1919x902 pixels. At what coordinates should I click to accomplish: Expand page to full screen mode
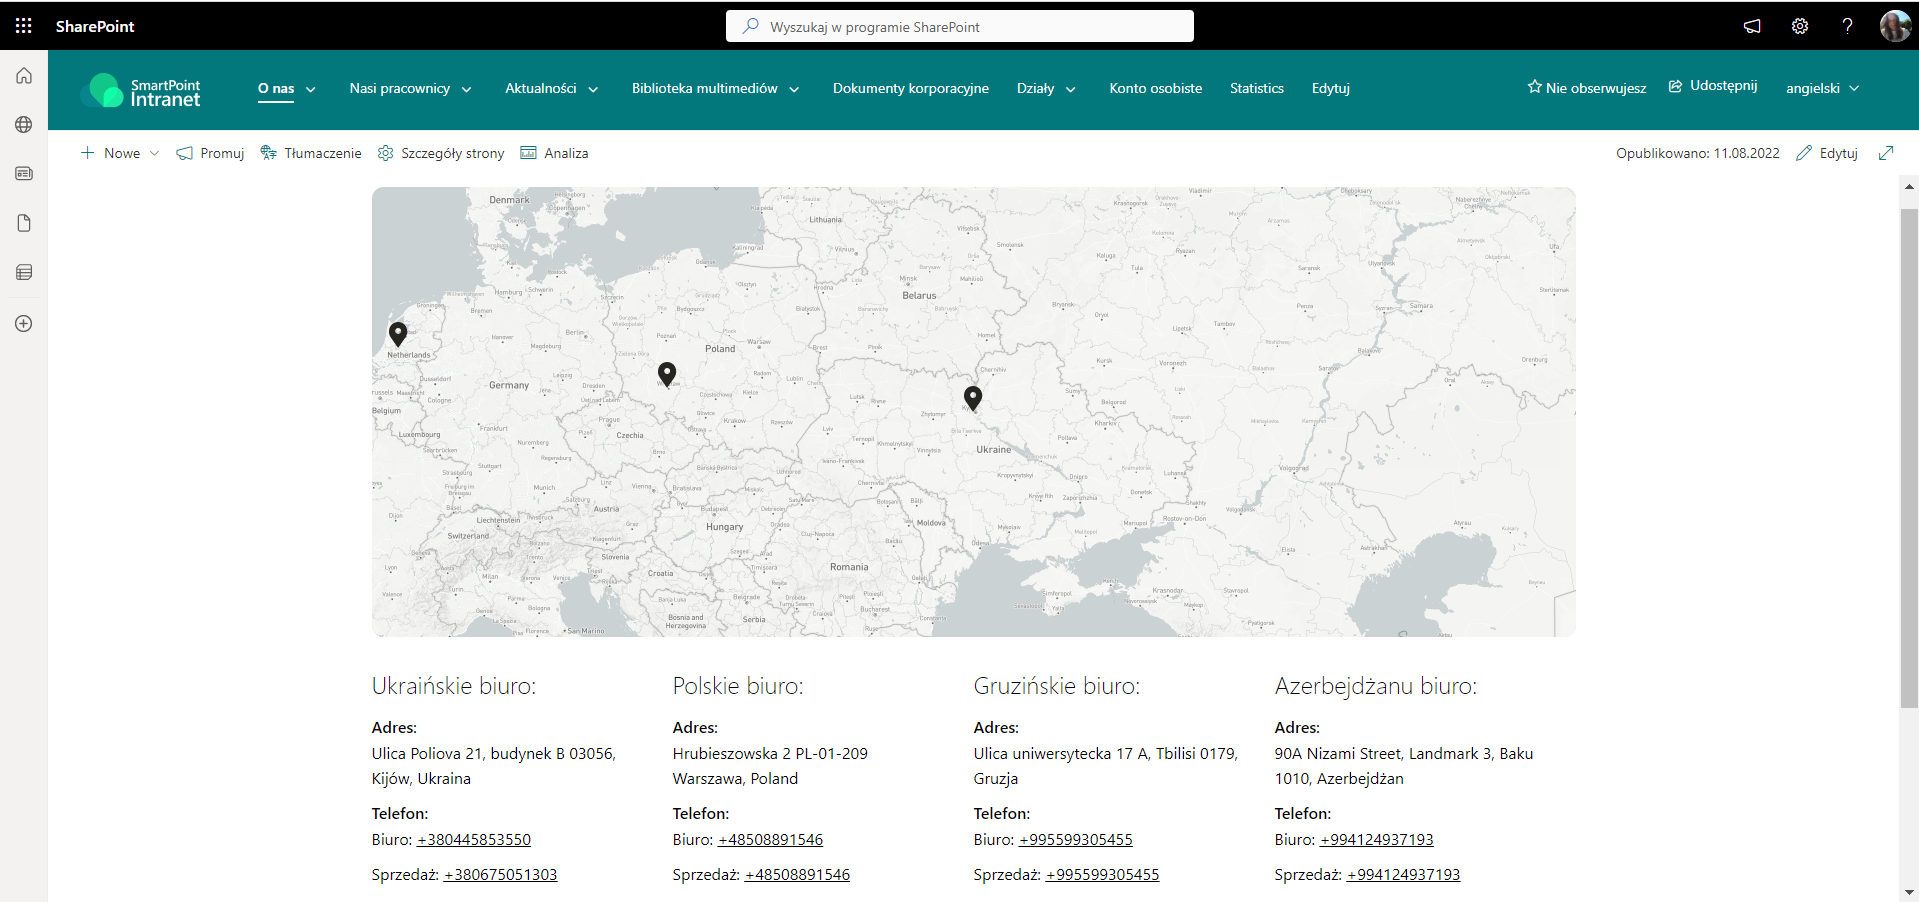(x=1886, y=153)
